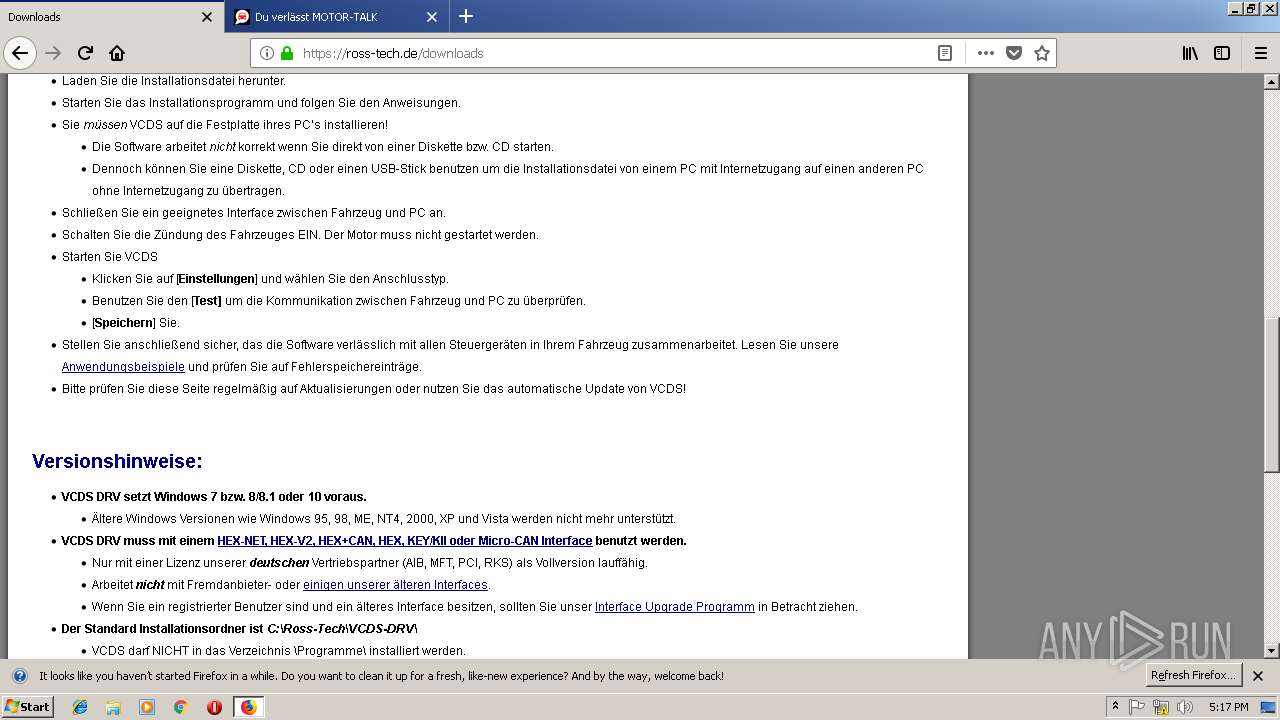The width and height of the screenshot is (1280, 720).
Task: Open the Windows Start menu
Action: tap(28, 707)
